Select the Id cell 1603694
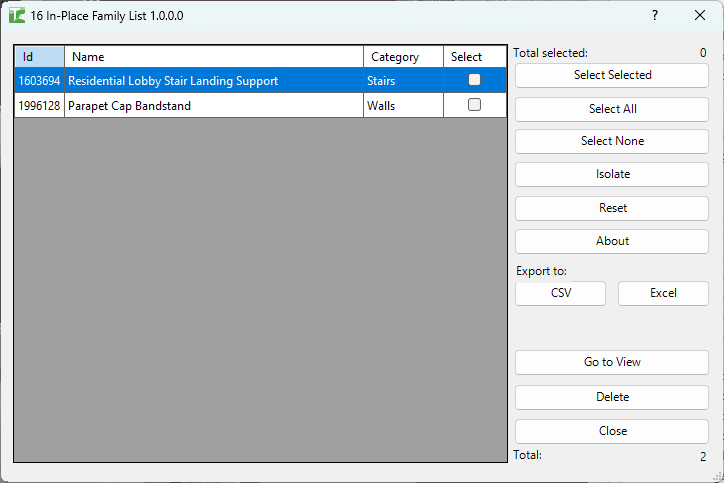The width and height of the screenshot is (724, 483). point(39,80)
